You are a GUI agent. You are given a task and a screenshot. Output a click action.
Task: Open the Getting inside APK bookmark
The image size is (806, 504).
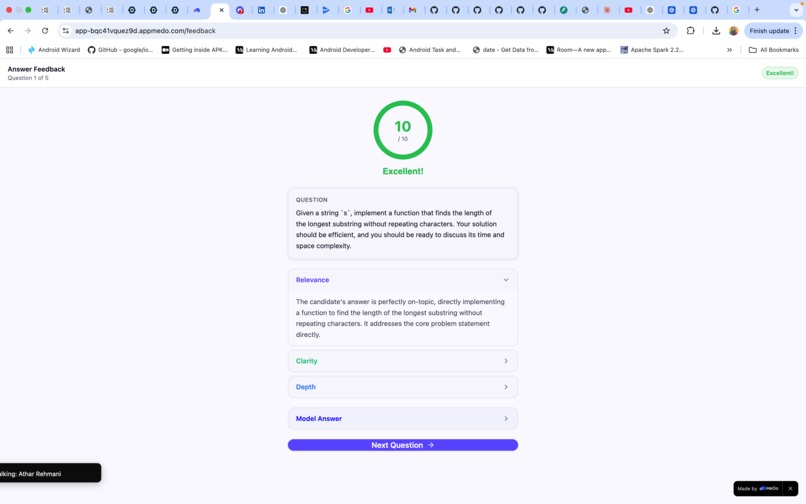tap(194, 50)
